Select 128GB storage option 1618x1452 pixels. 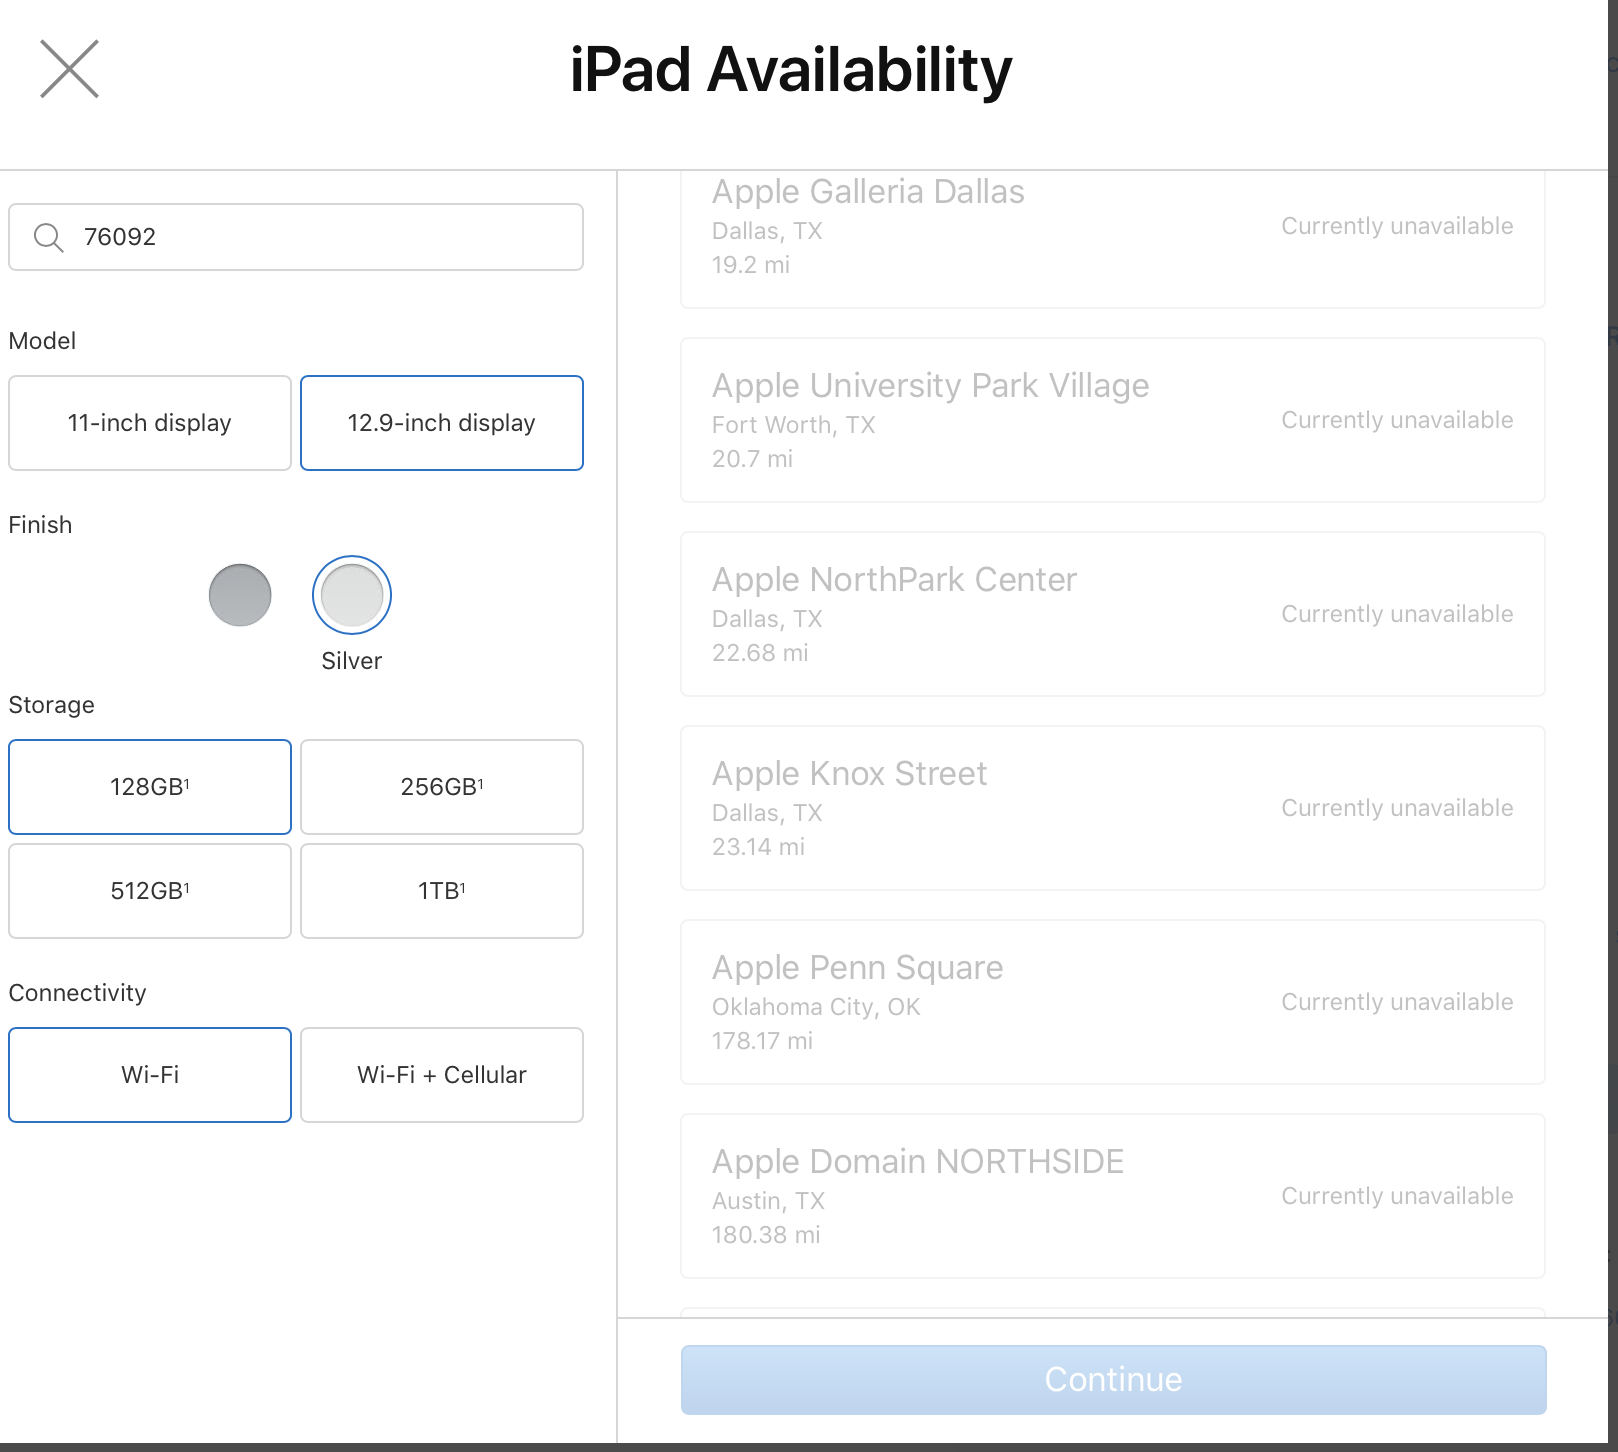pos(150,787)
